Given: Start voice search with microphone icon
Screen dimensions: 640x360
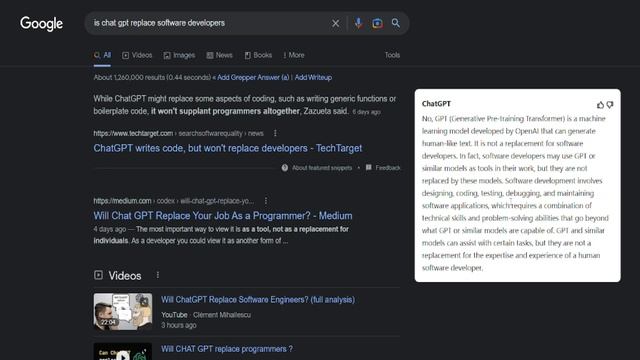Looking at the screenshot, I should [x=358, y=23].
